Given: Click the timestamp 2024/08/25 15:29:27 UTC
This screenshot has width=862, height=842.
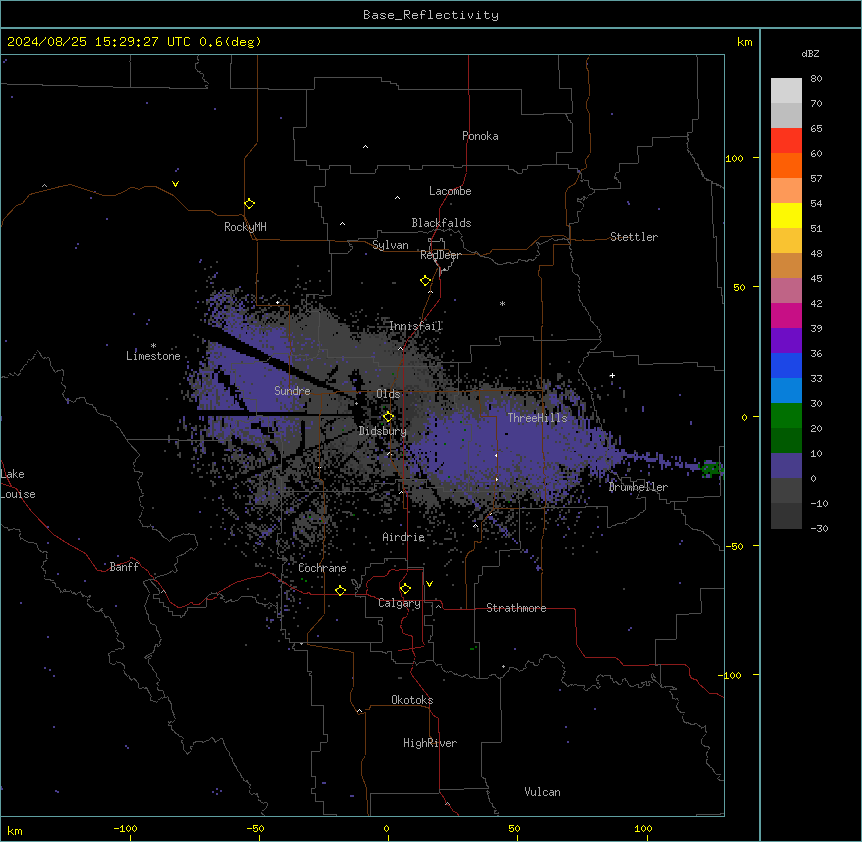Looking at the screenshot, I should [x=98, y=42].
